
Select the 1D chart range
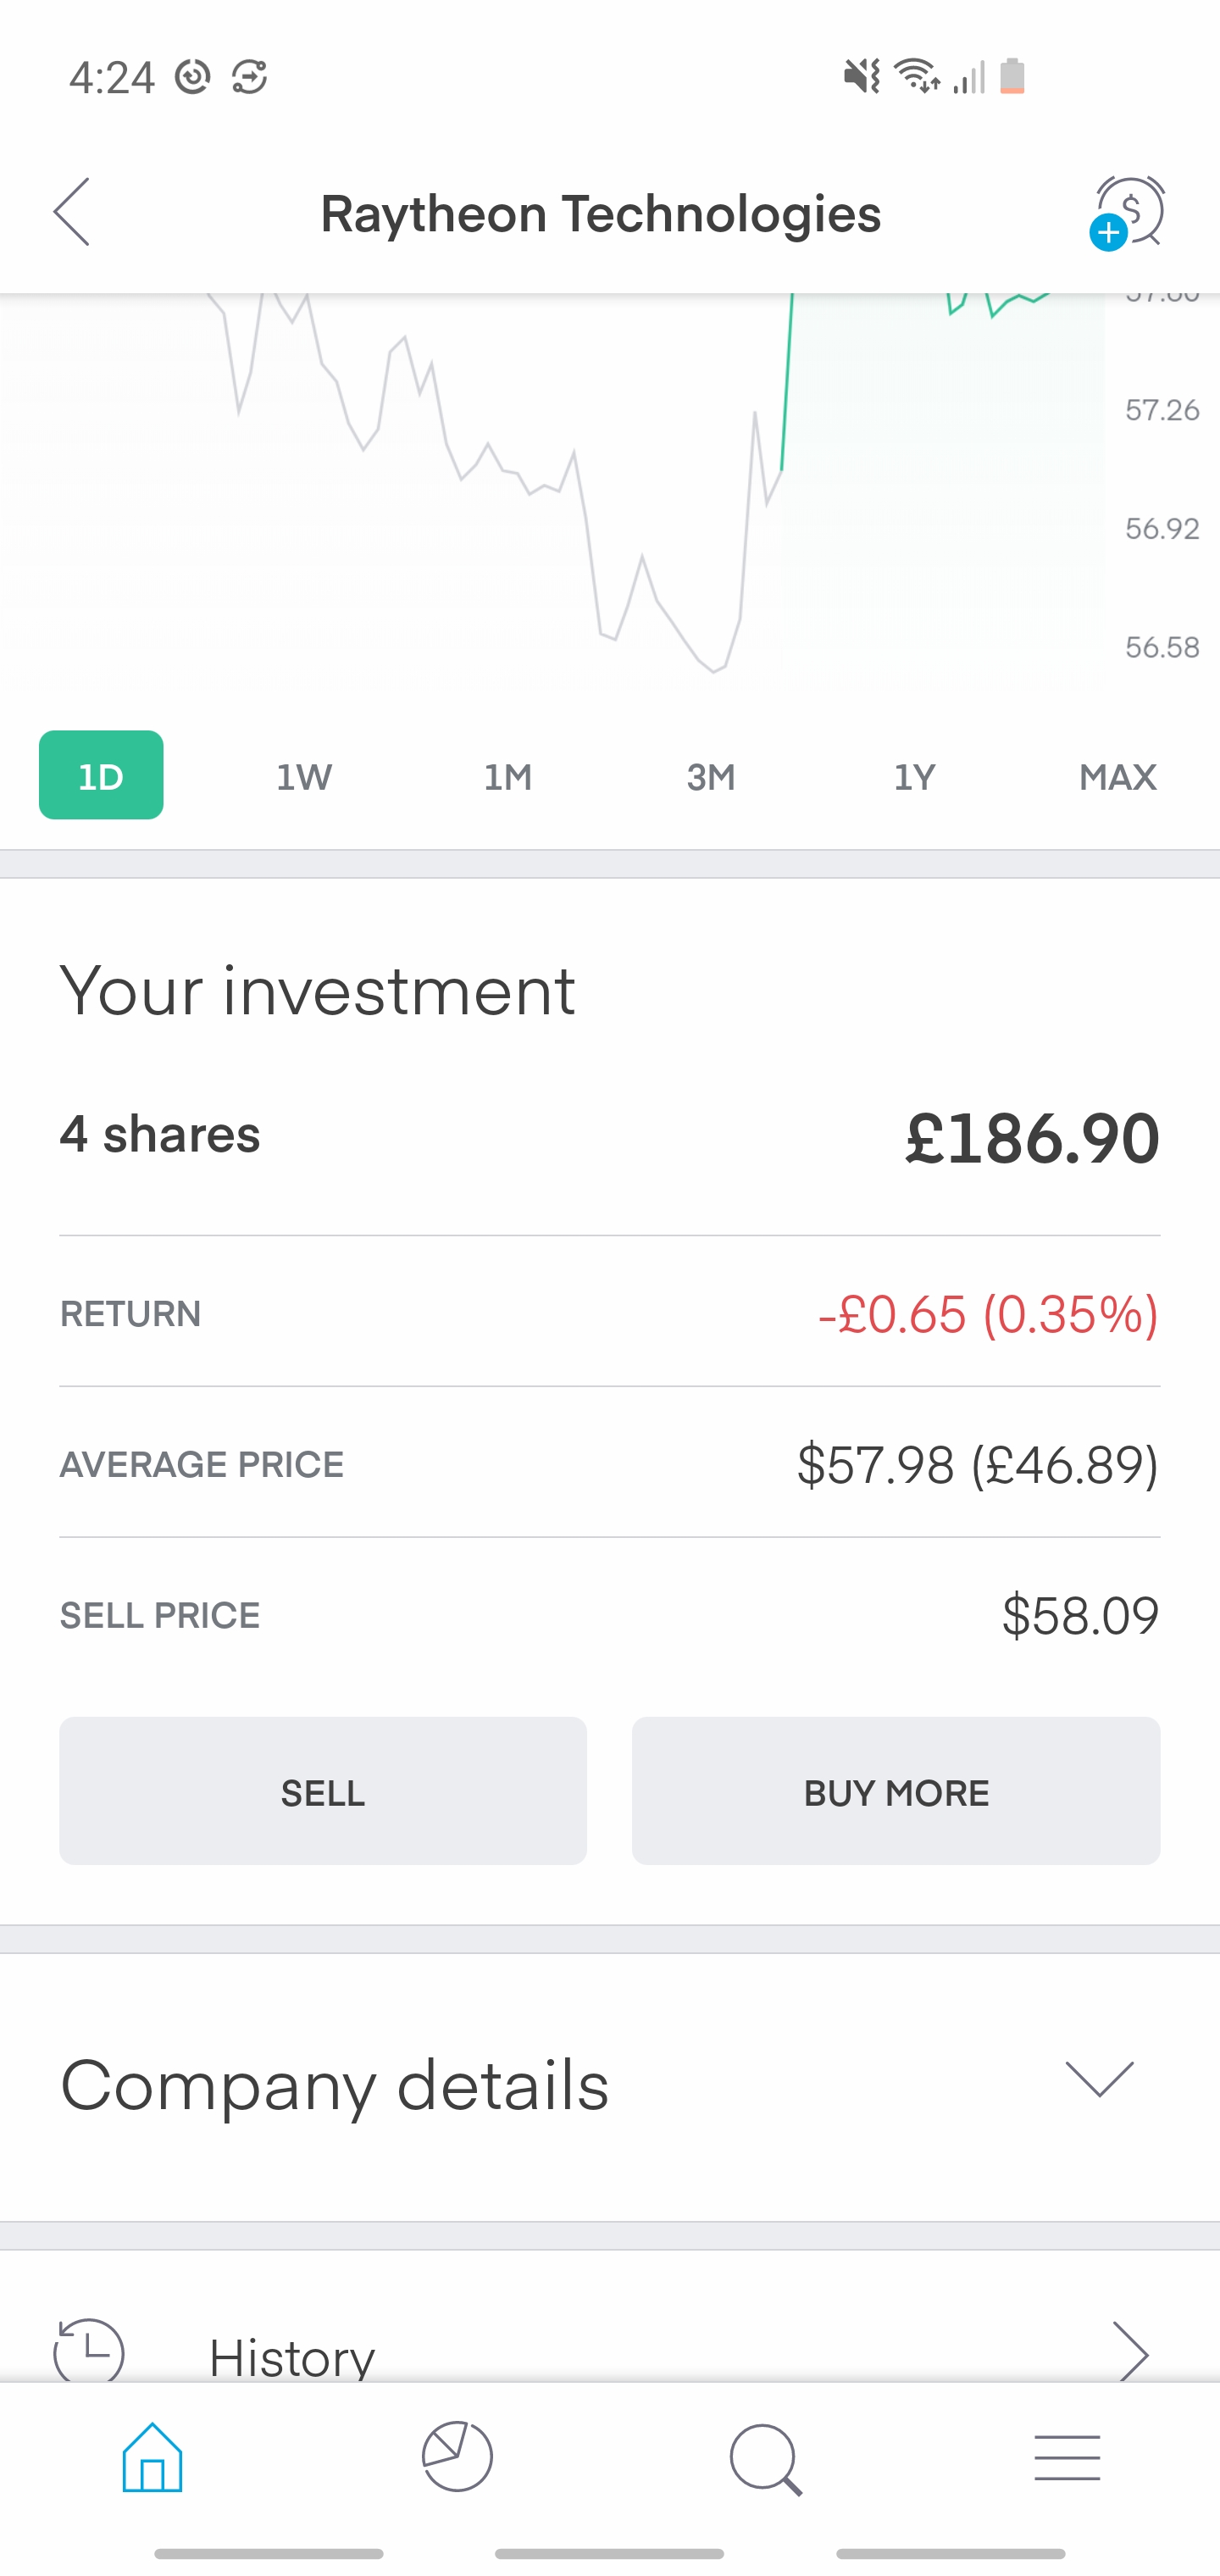coord(101,776)
